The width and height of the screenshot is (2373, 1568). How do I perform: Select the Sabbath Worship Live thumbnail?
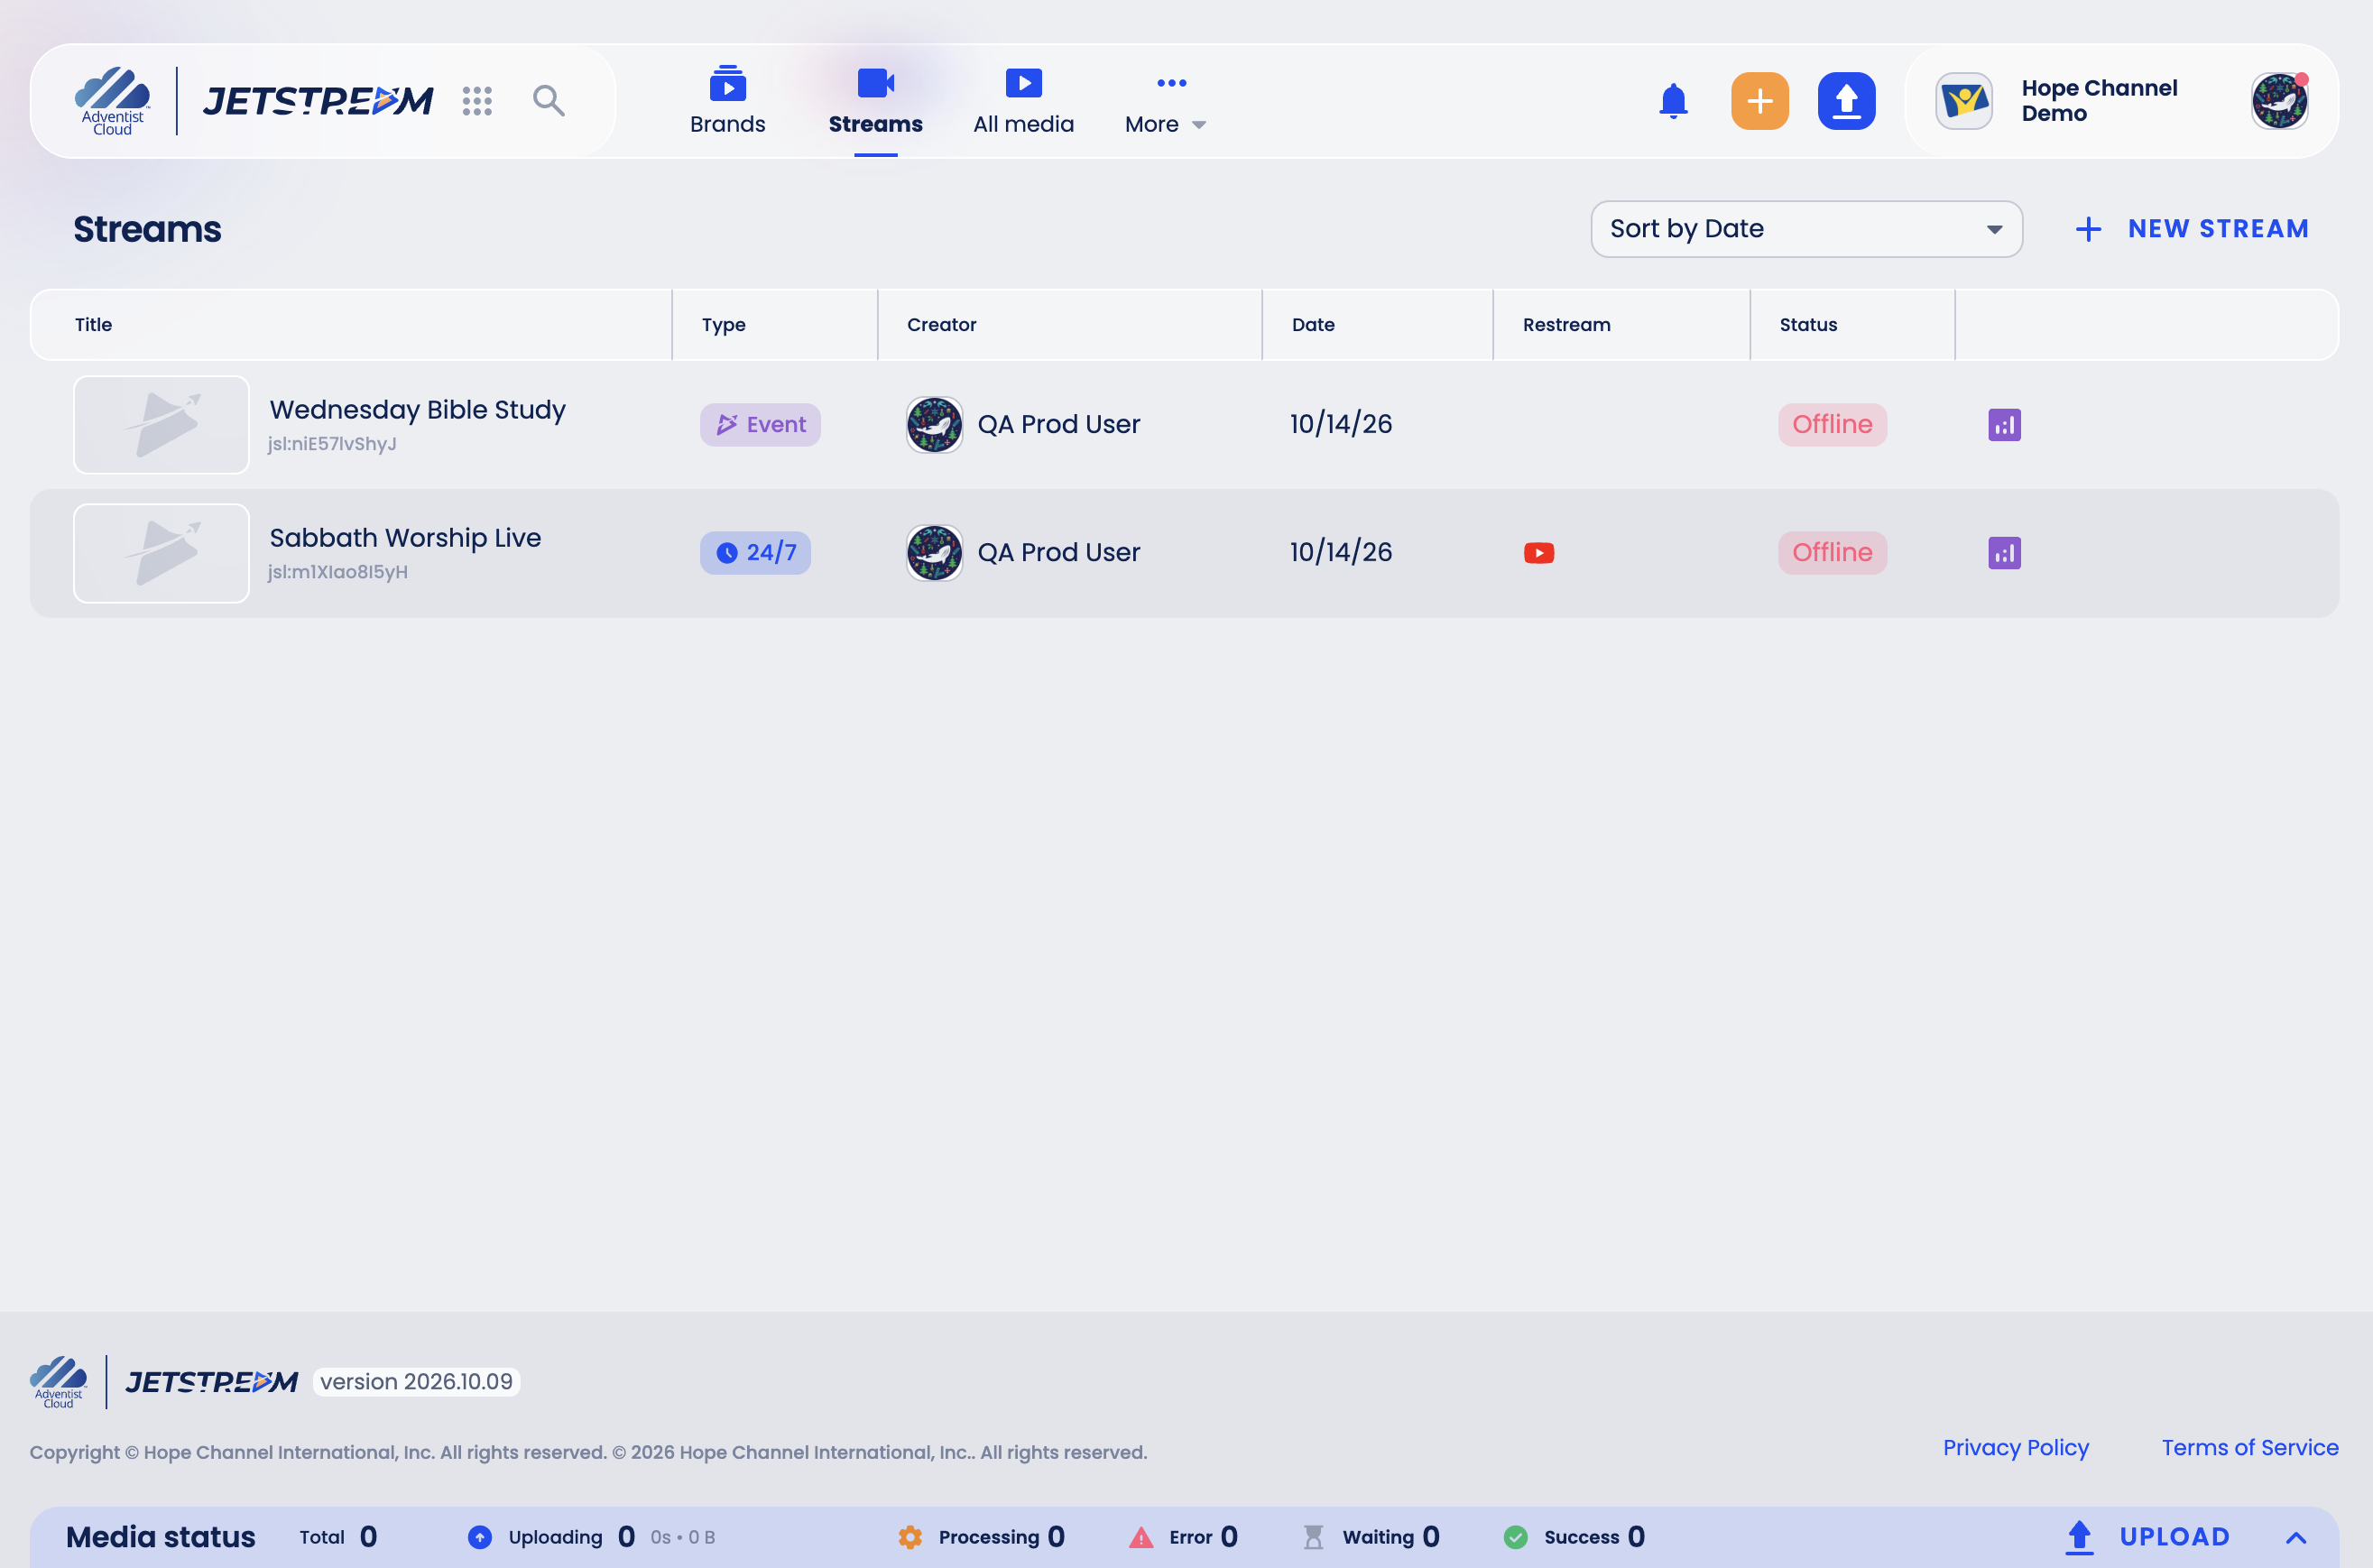(161, 553)
